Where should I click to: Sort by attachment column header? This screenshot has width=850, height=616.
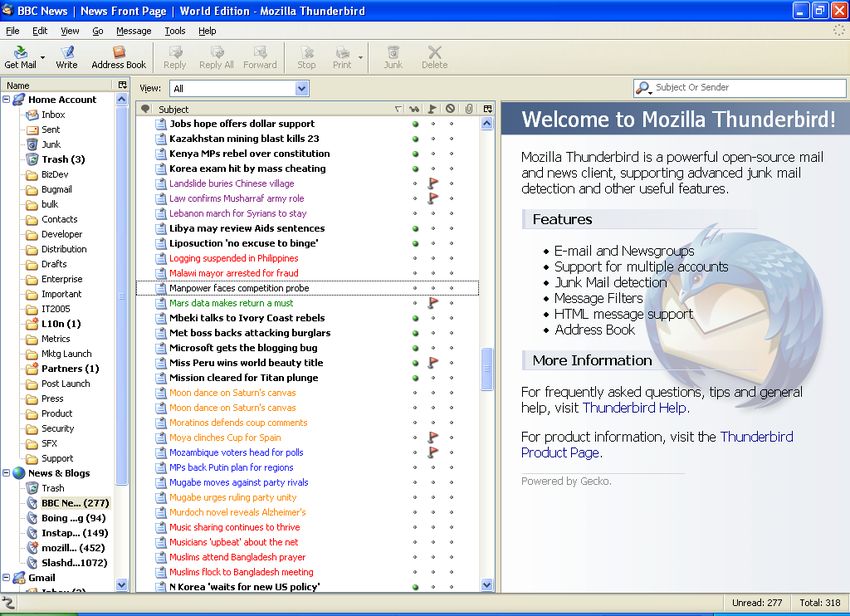[469, 109]
